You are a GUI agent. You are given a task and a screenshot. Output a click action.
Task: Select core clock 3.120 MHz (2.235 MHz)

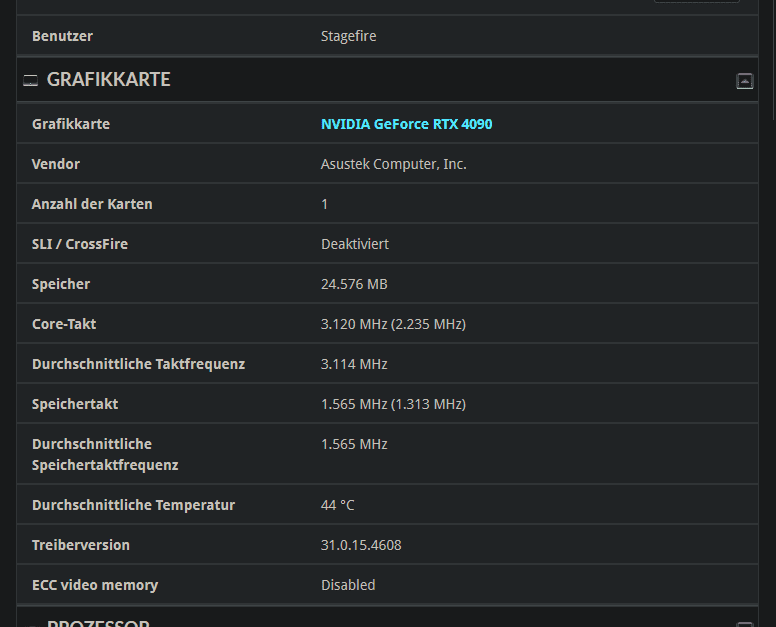click(393, 324)
